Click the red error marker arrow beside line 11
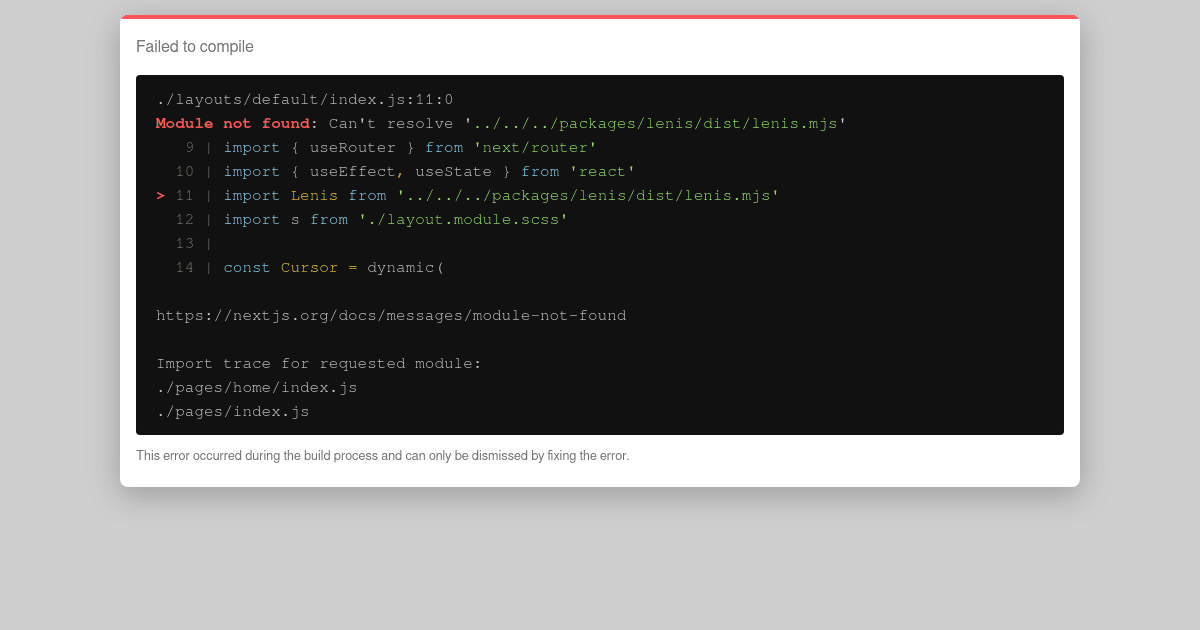The image size is (1200, 630). [x=160, y=195]
